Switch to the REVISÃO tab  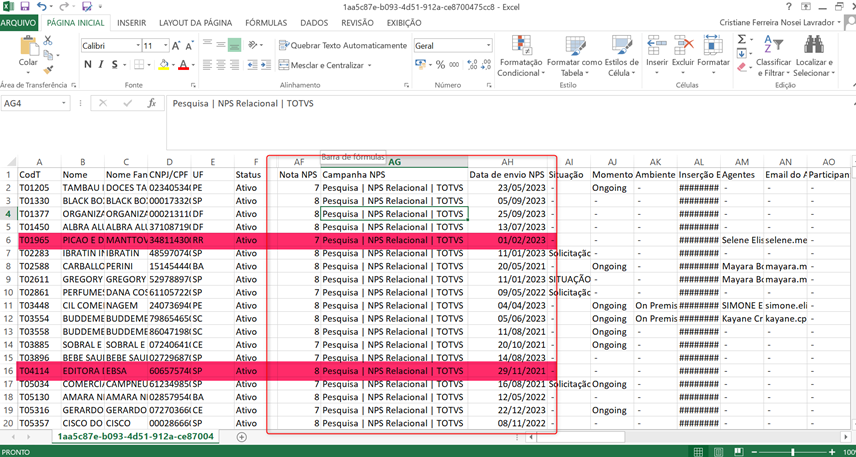[x=357, y=23]
